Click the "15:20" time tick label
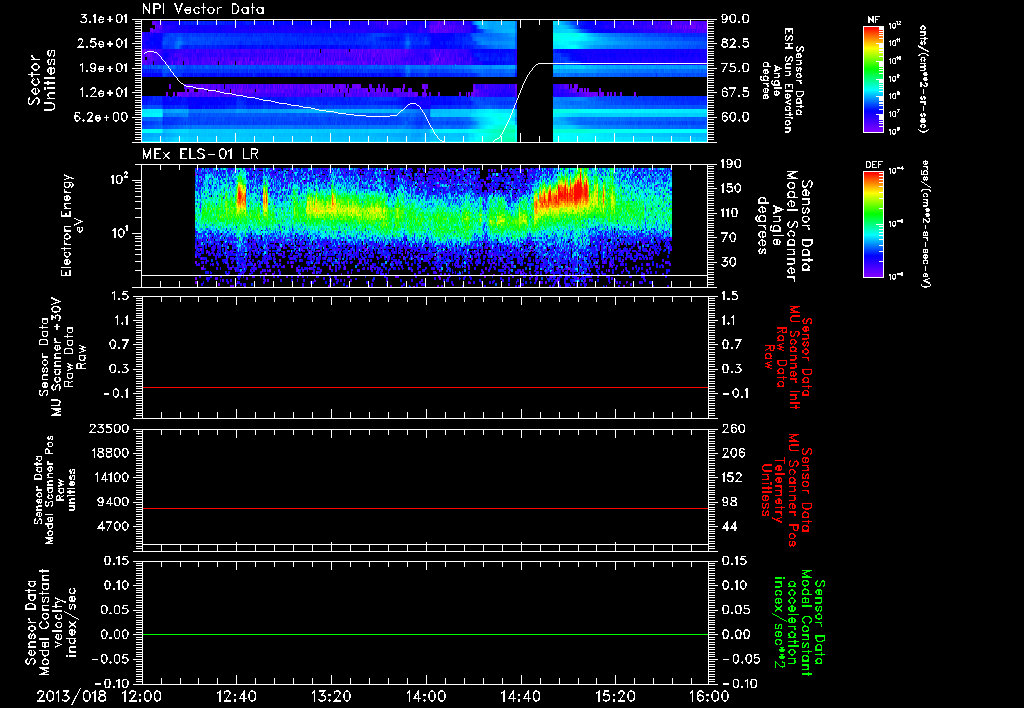The image size is (1024, 708). [615, 696]
